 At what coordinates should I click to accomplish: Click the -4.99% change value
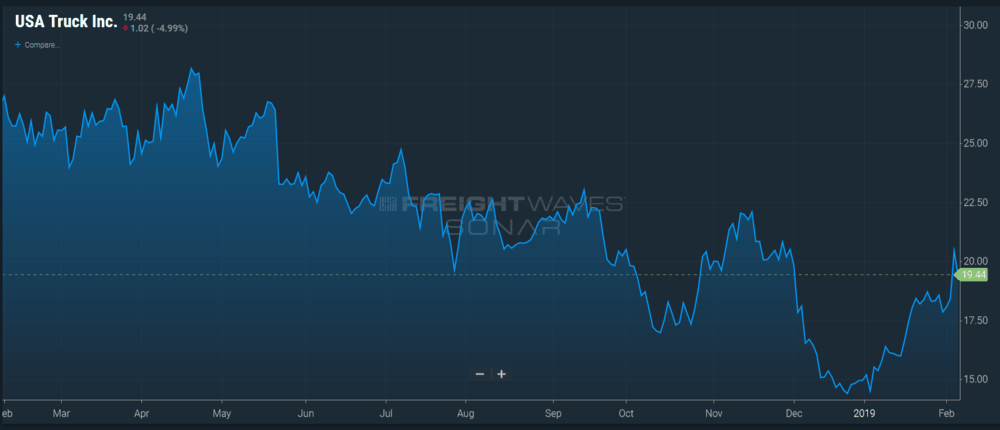click(x=169, y=28)
